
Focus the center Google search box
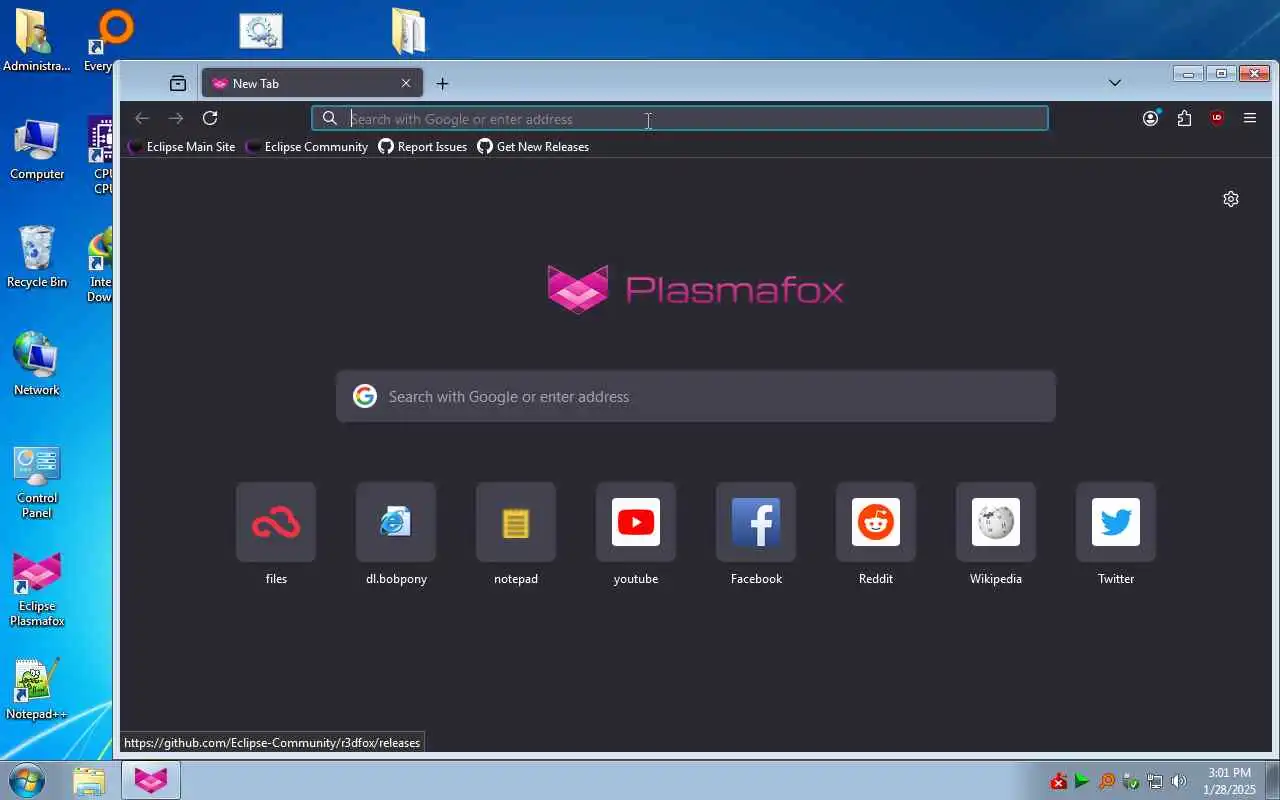coord(696,396)
